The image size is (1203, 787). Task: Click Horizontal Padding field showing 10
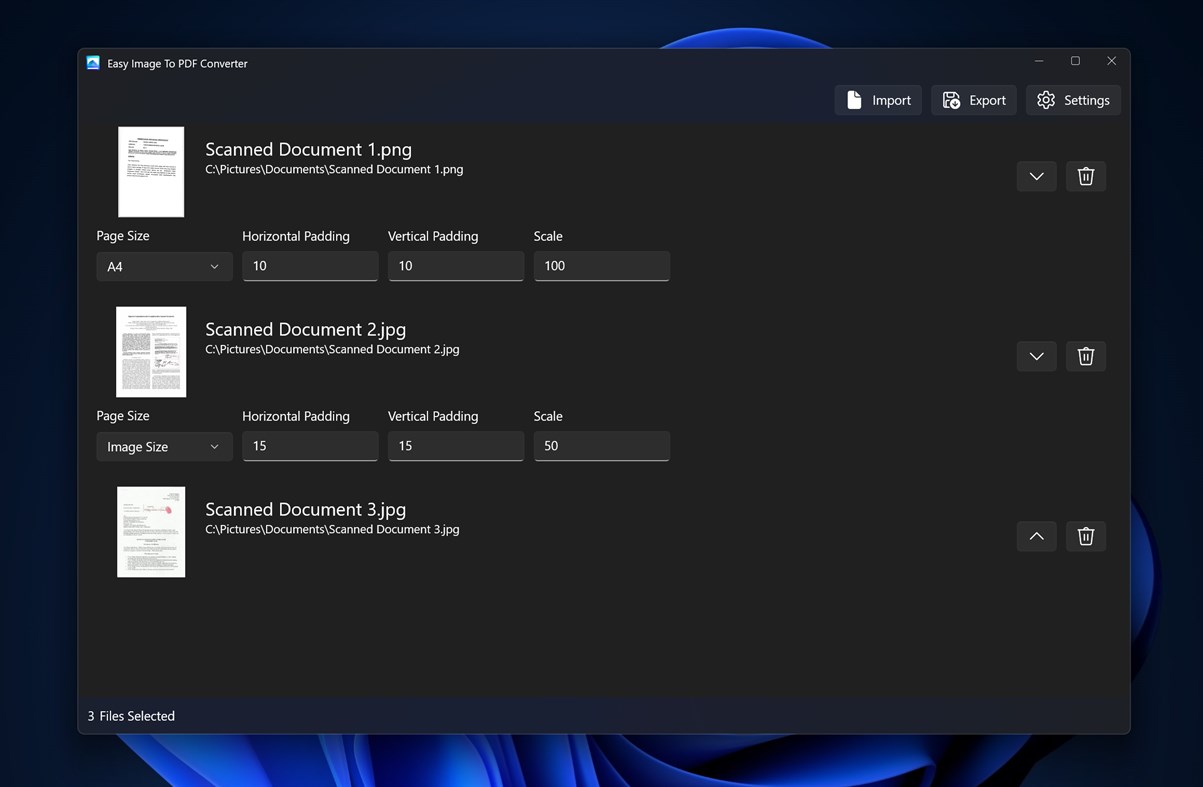pyautogui.click(x=310, y=266)
